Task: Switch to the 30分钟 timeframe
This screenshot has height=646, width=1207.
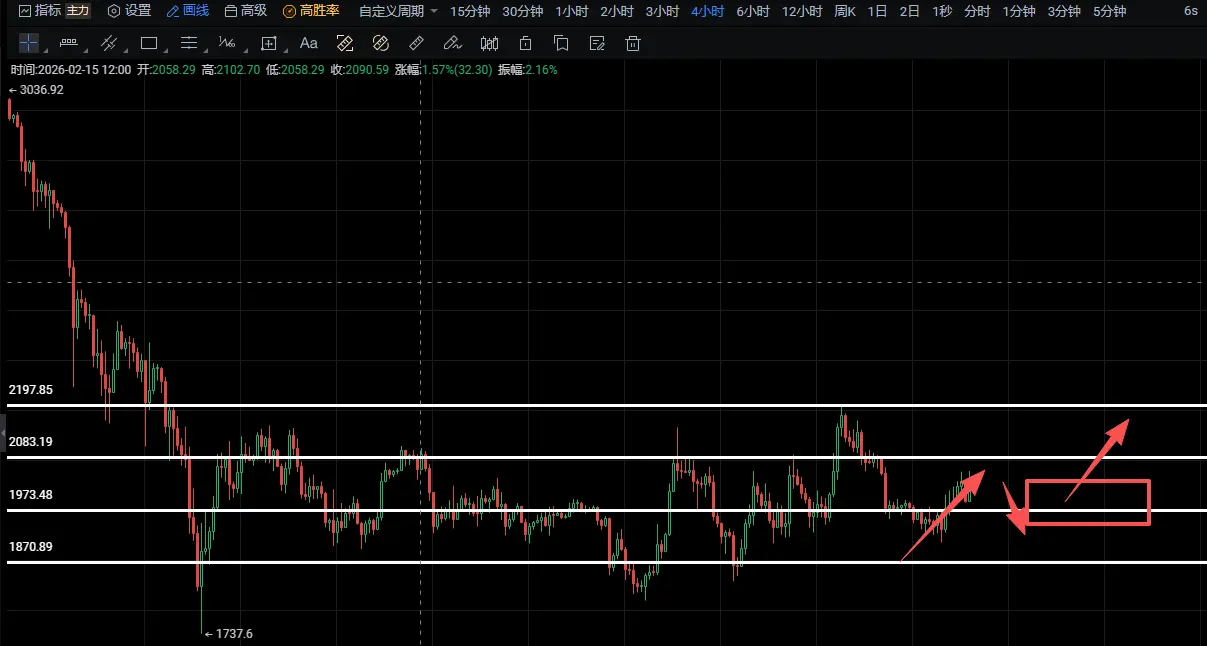Action: pos(522,11)
